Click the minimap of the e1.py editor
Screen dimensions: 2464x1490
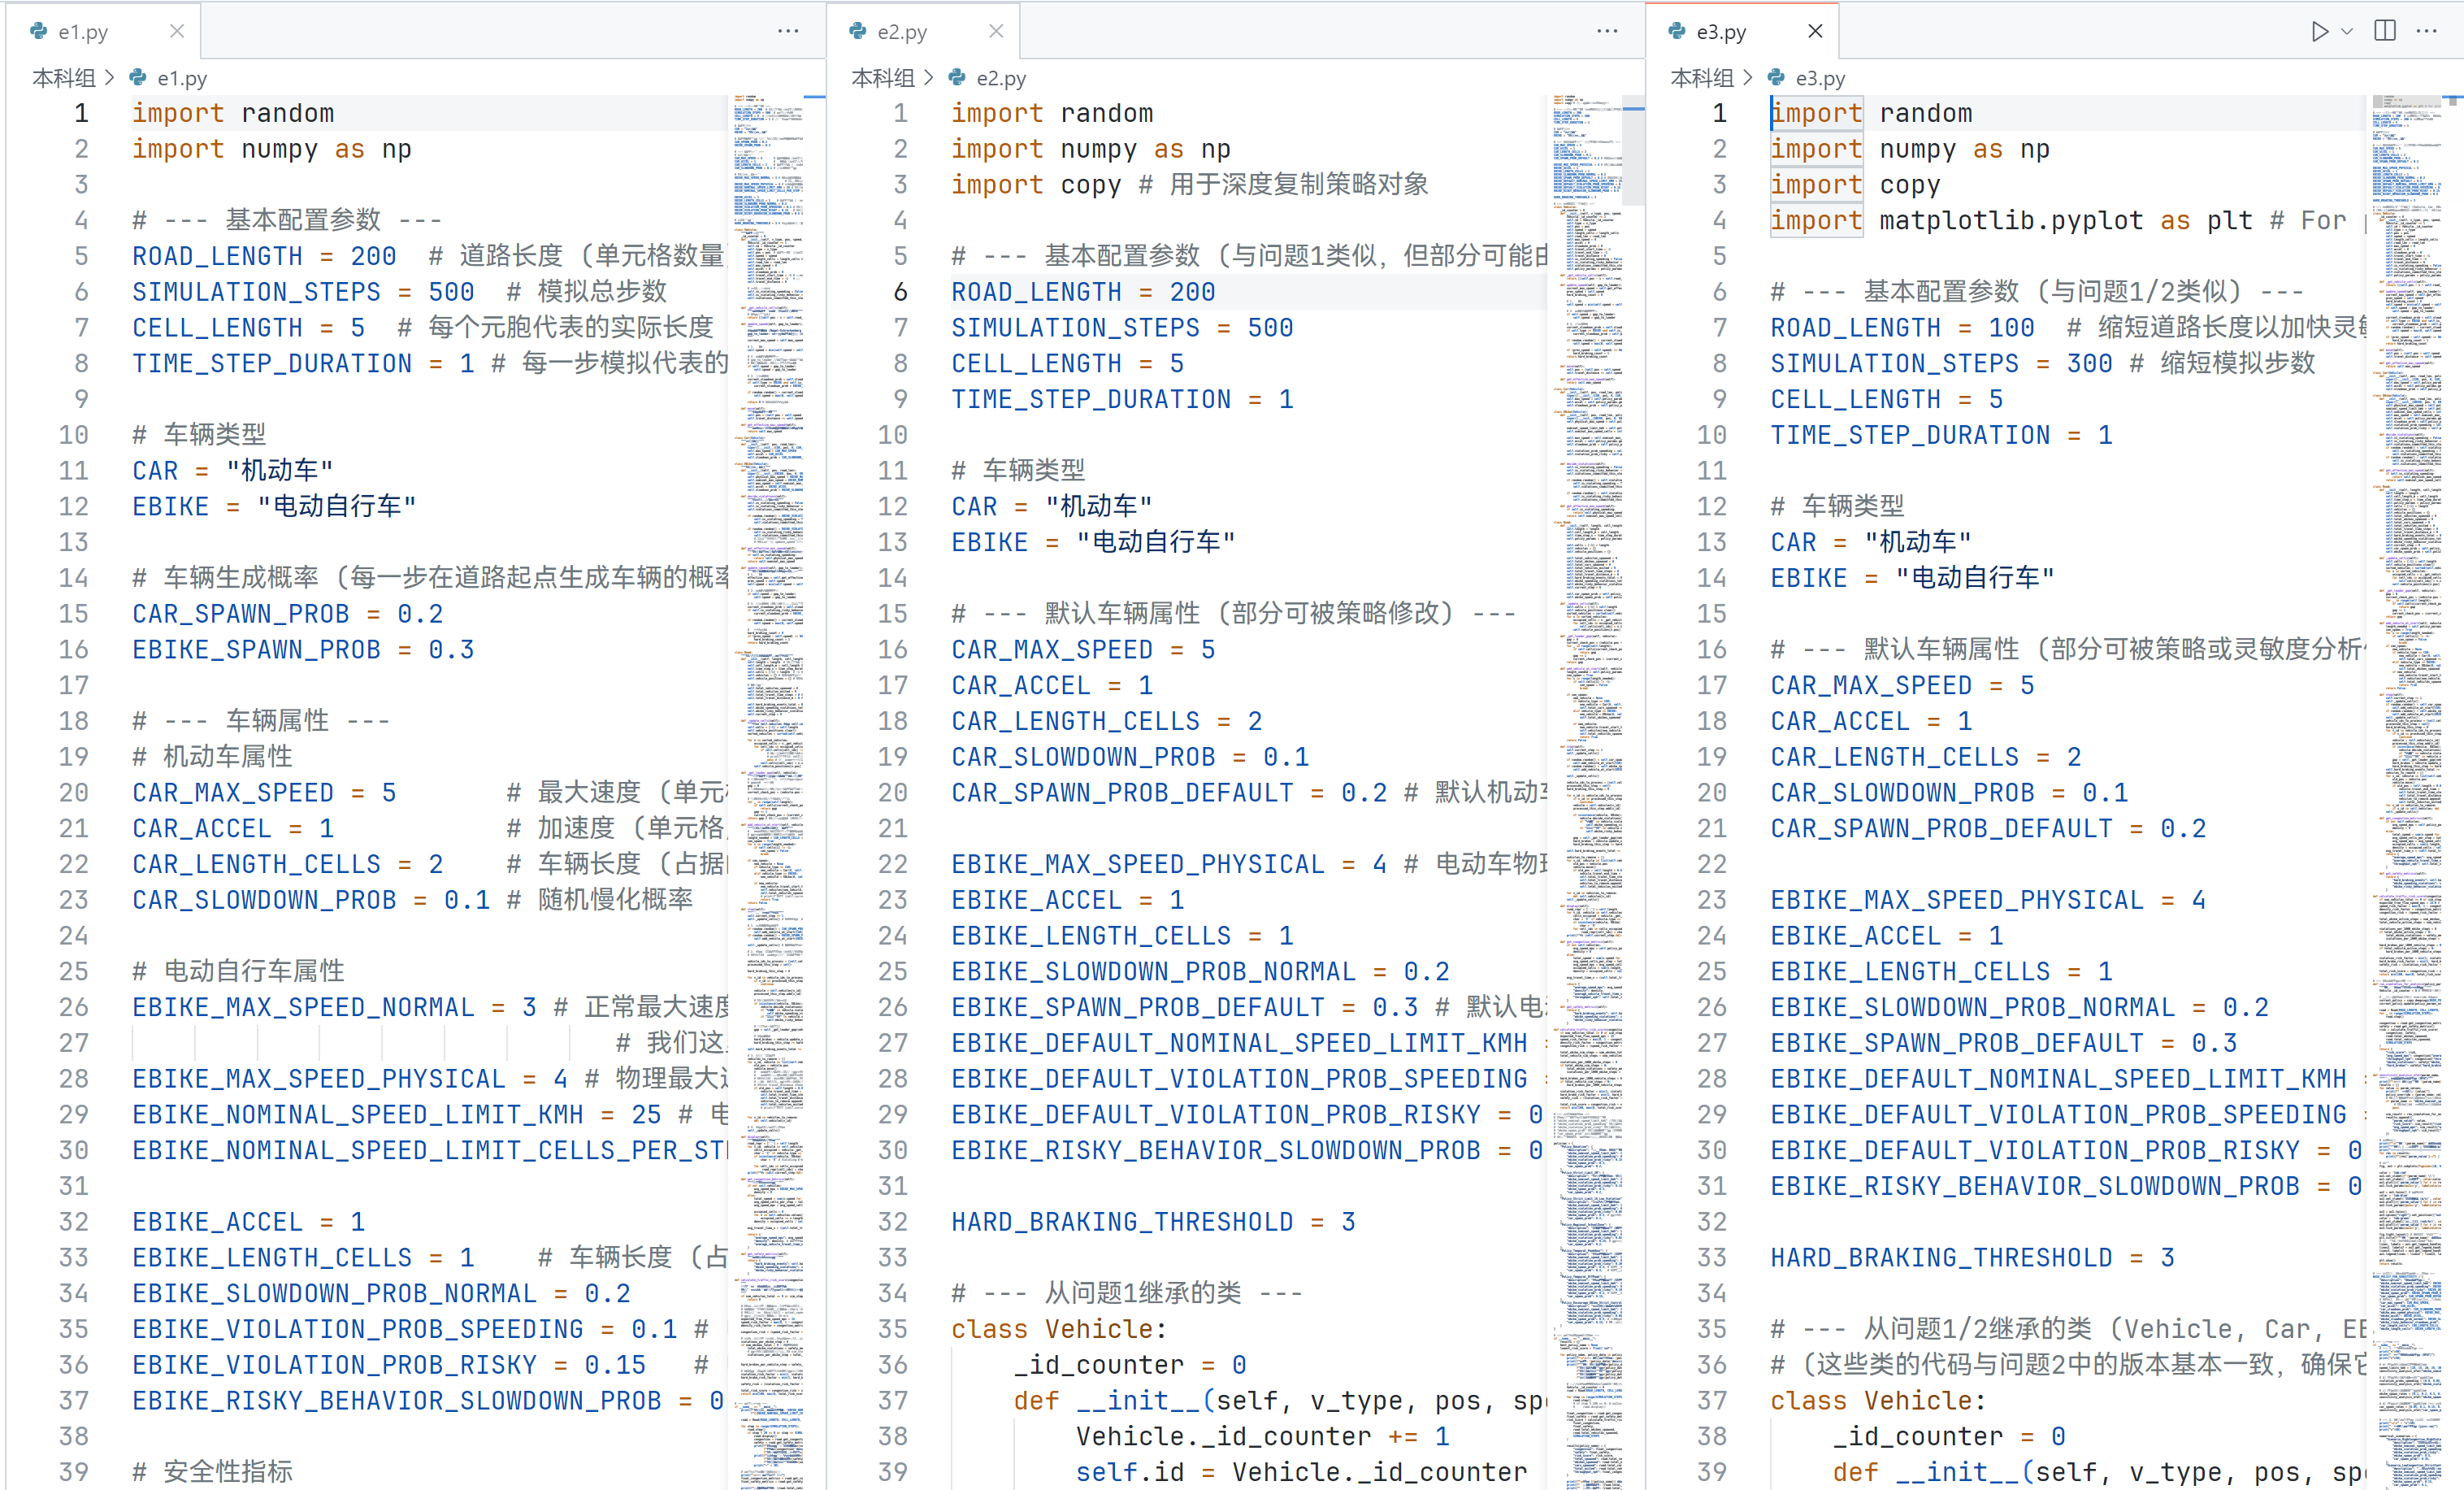(x=769, y=700)
